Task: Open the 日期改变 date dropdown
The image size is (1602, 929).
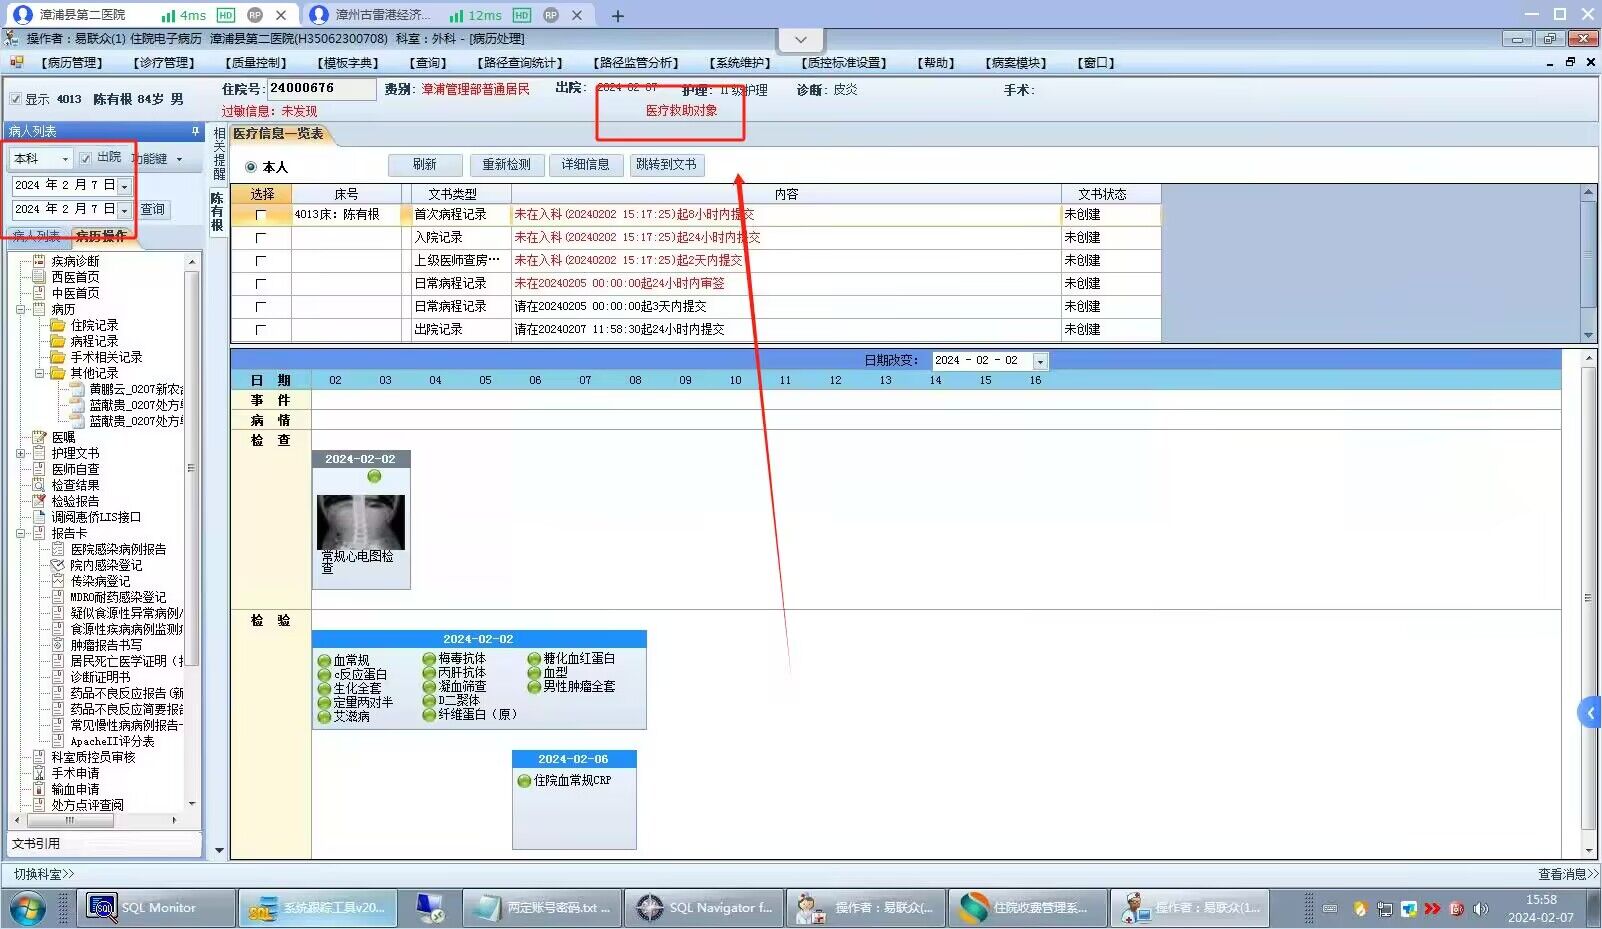Action: (1040, 361)
